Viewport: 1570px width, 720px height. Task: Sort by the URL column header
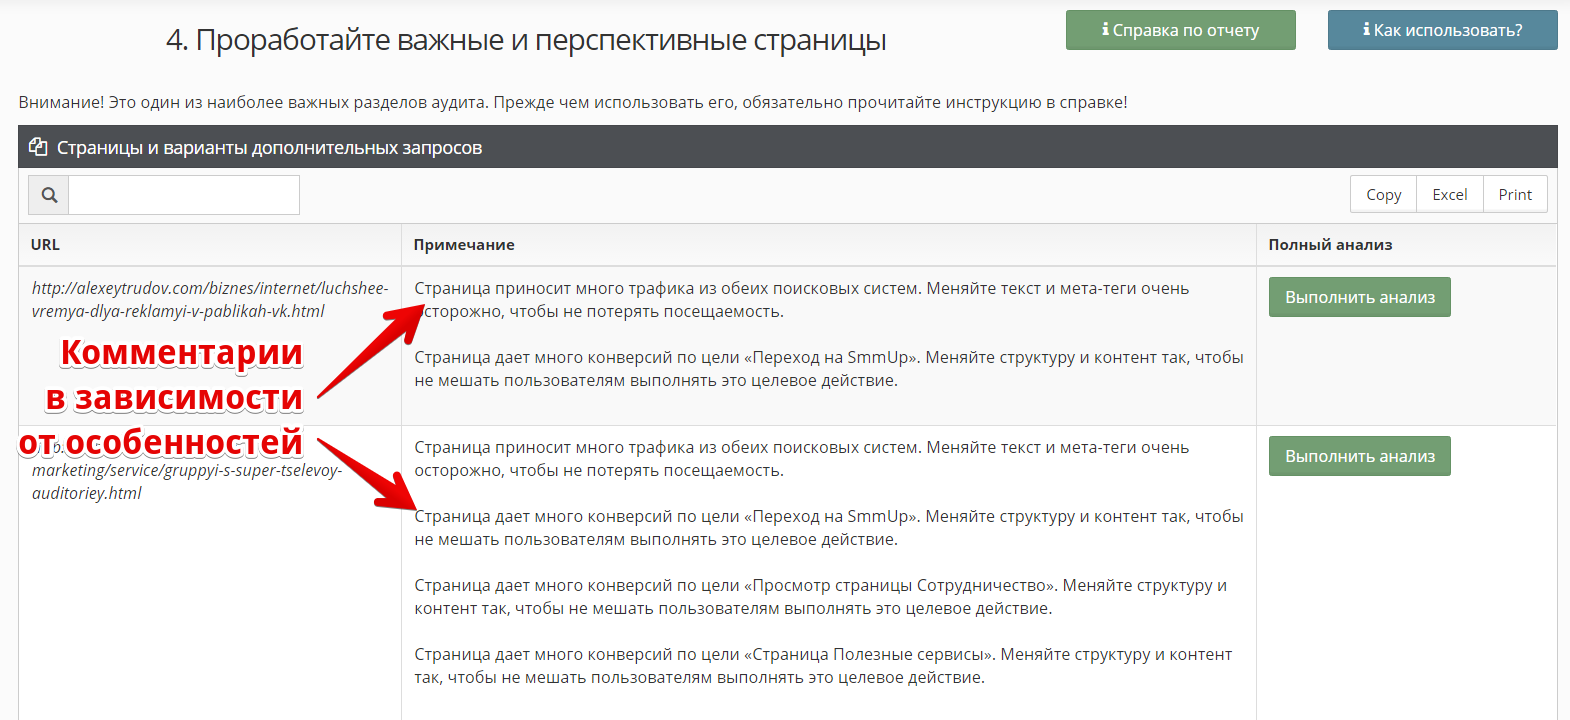click(45, 245)
